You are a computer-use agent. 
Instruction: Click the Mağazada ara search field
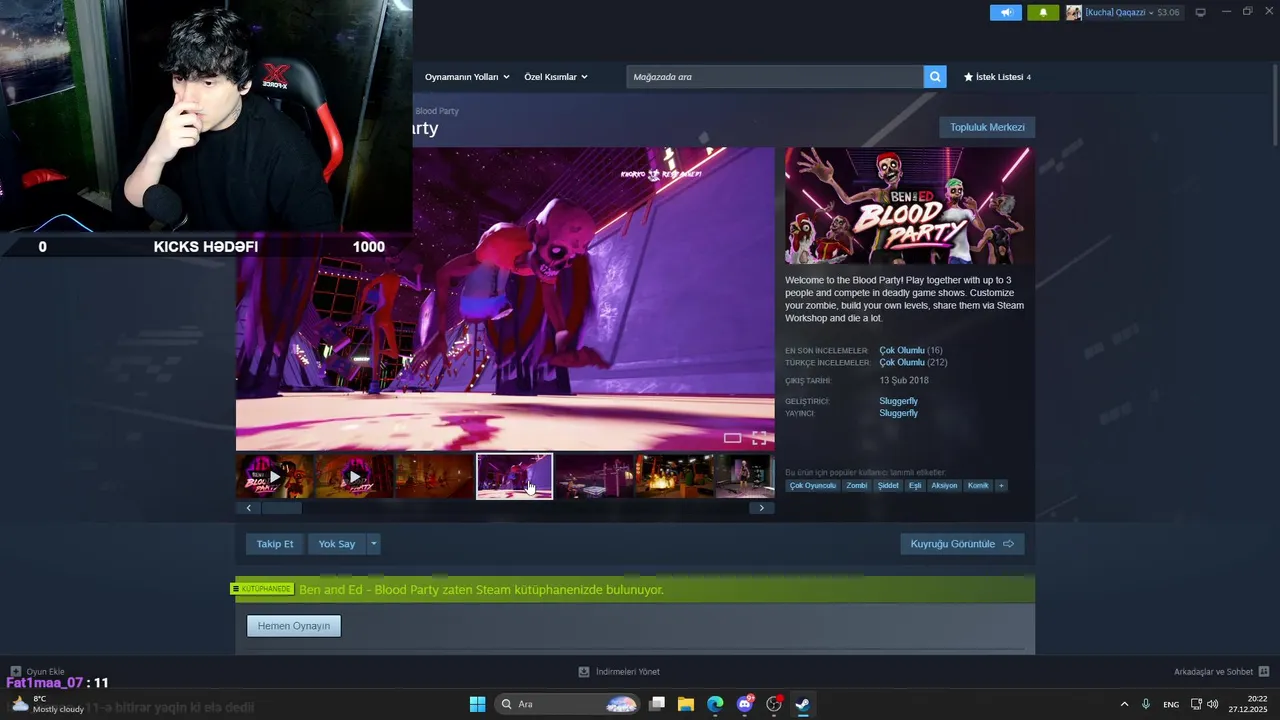(775, 77)
